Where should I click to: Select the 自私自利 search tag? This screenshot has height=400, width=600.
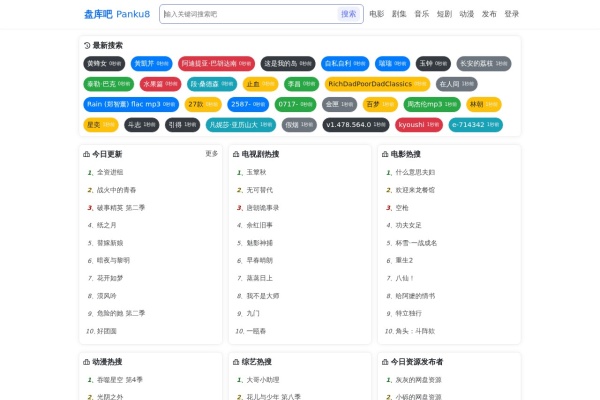345,64
